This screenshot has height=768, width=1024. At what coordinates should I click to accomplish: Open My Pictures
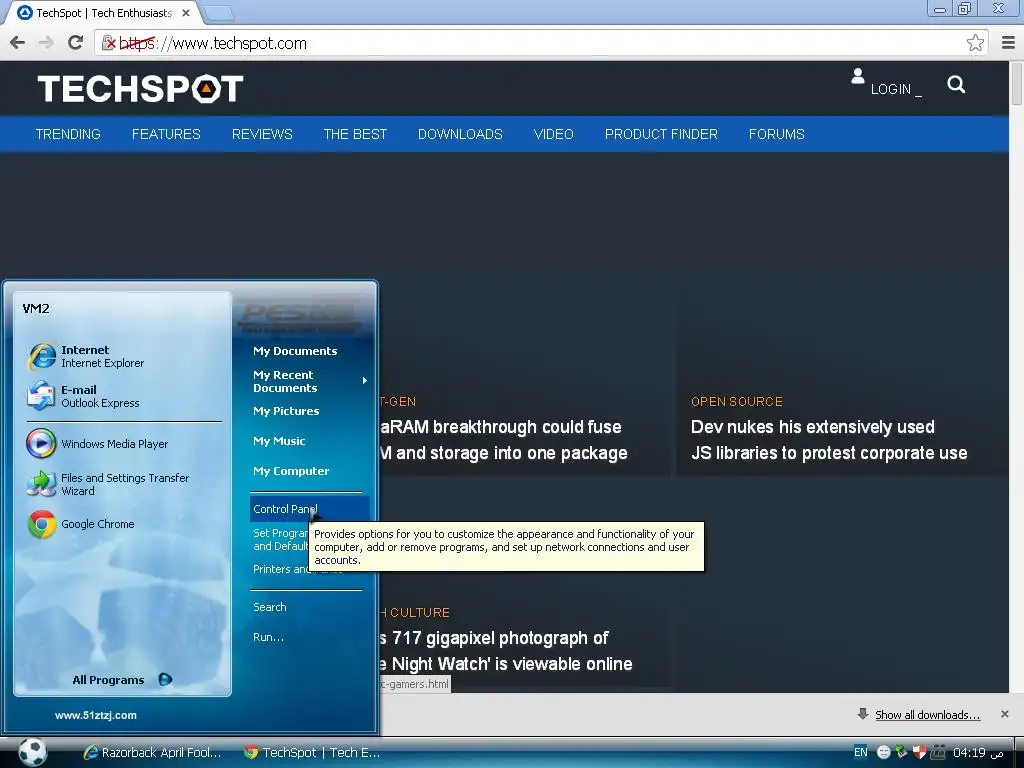(286, 411)
